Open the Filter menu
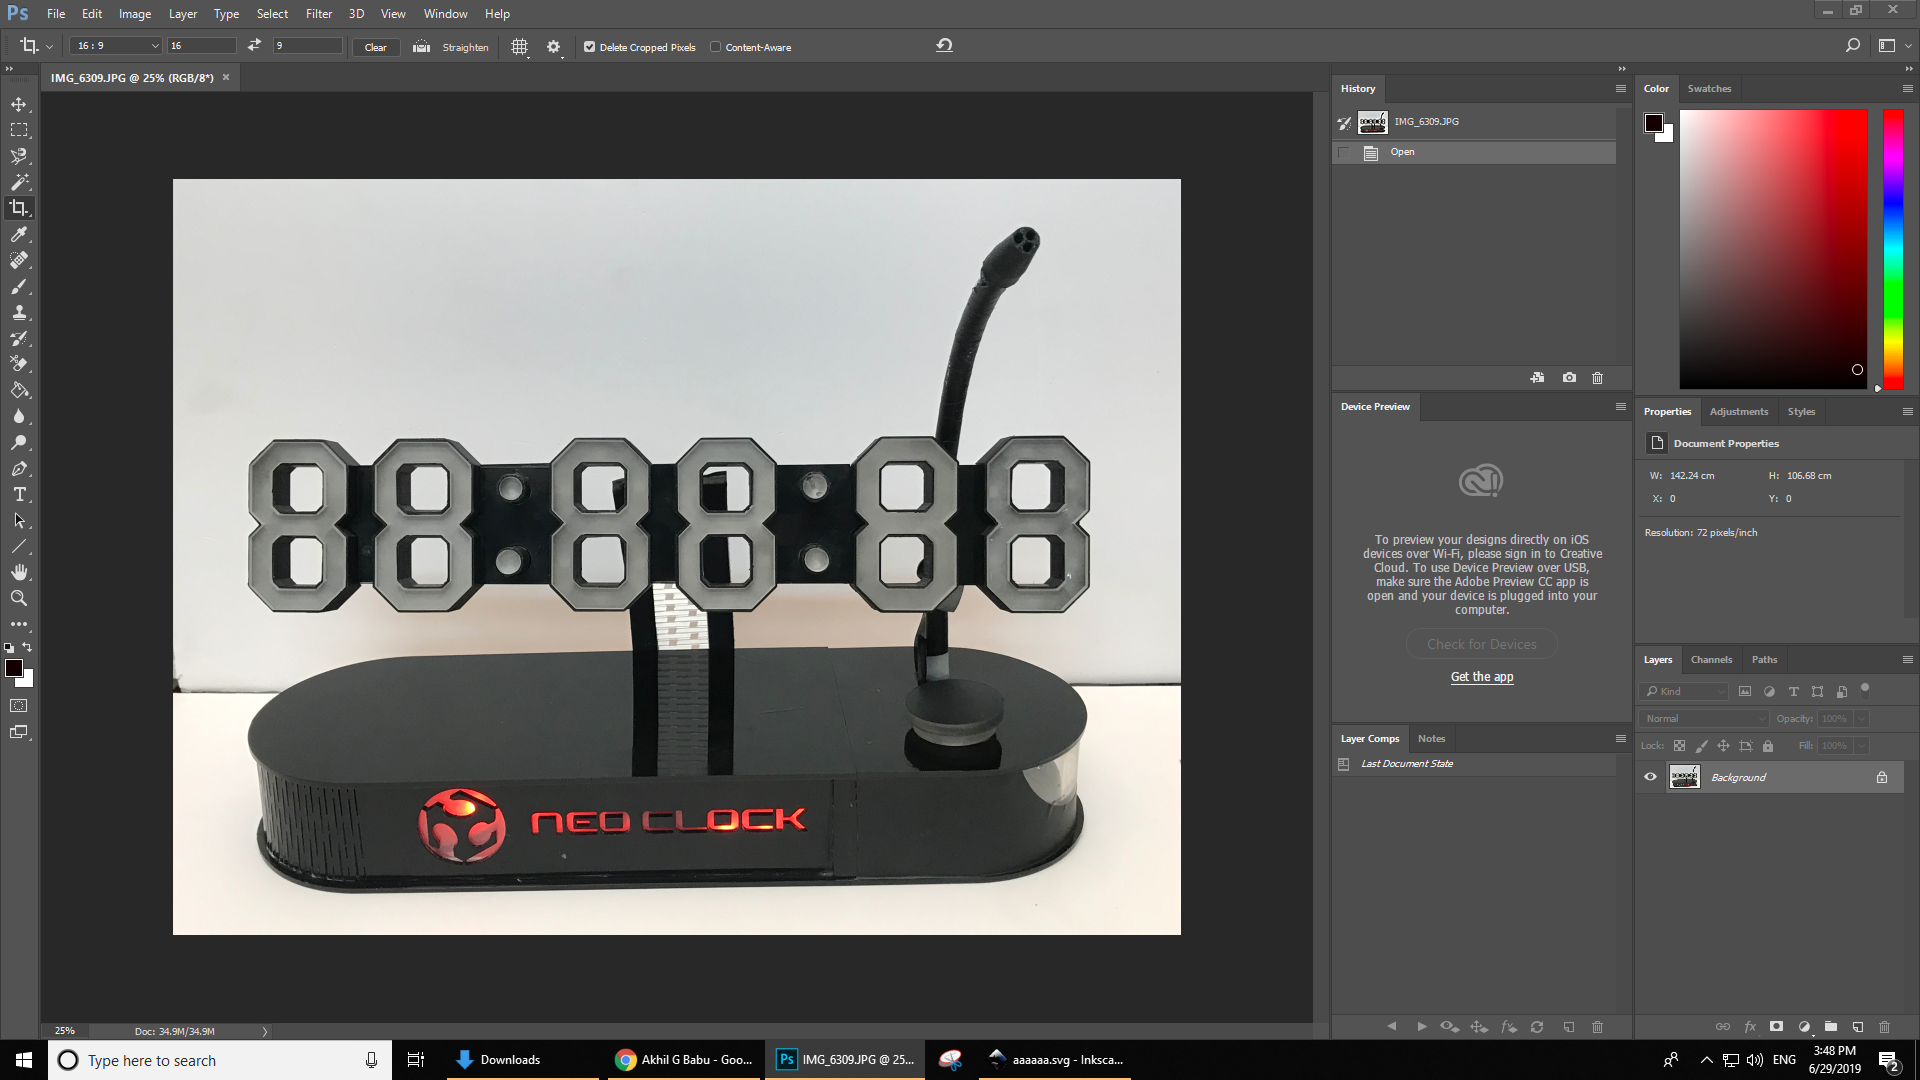 point(318,14)
